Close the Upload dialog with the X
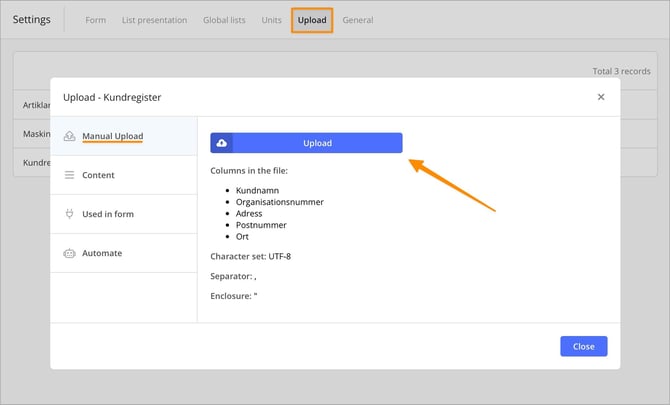The height and width of the screenshot is (405, 670). tap(601, 97)
